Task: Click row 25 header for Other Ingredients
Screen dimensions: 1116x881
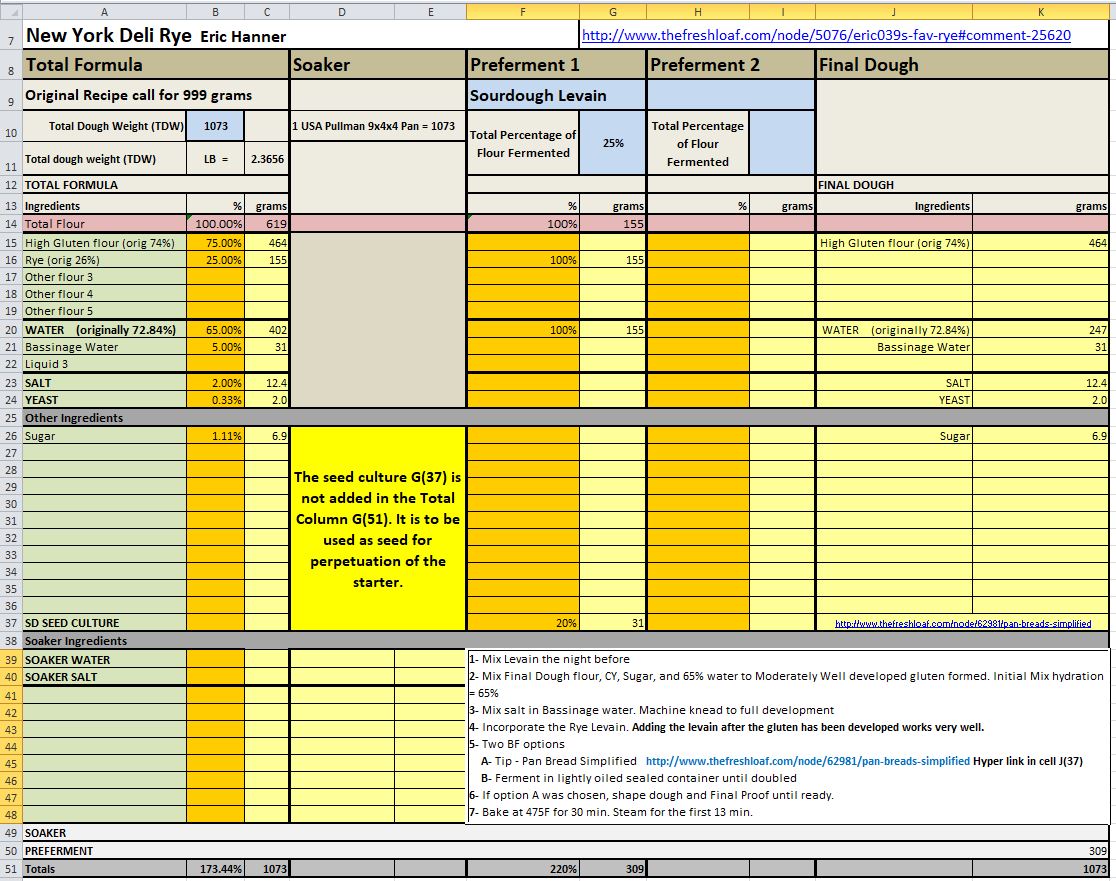Action: point(10,418)
